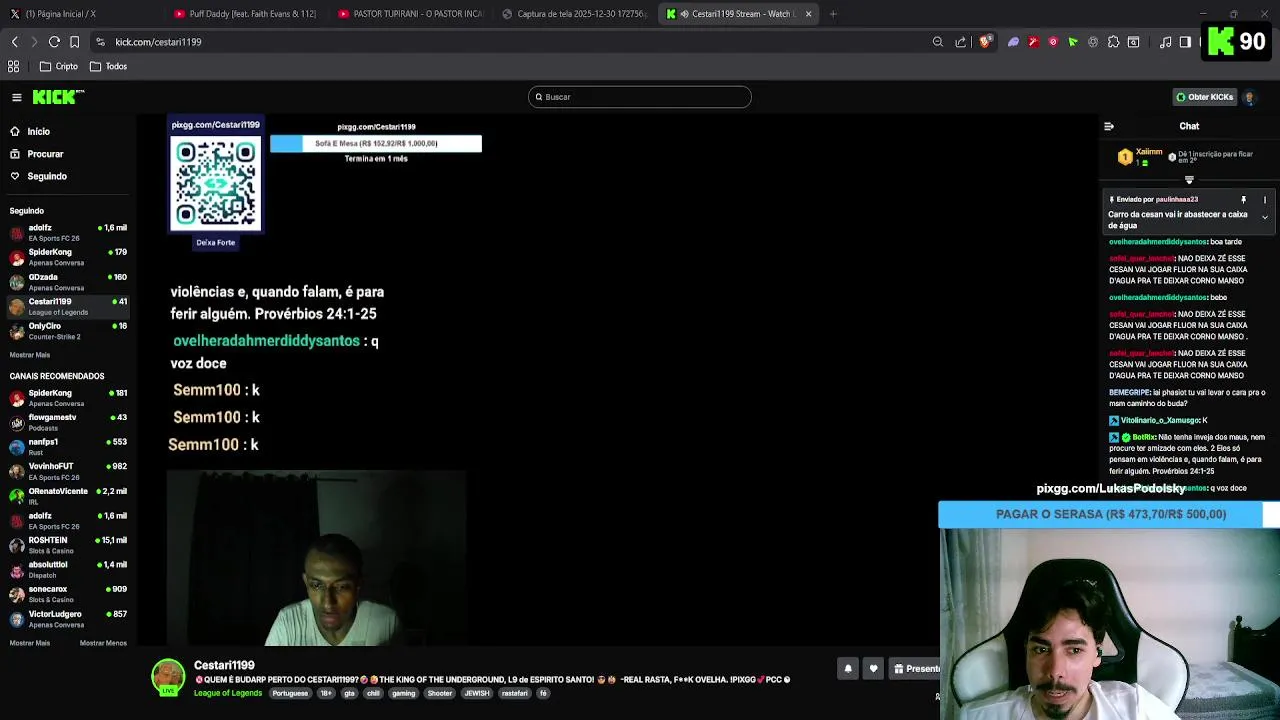Open the media control music note icon
This screenshot has height=720, width=1280.
tap(1166, 42)
